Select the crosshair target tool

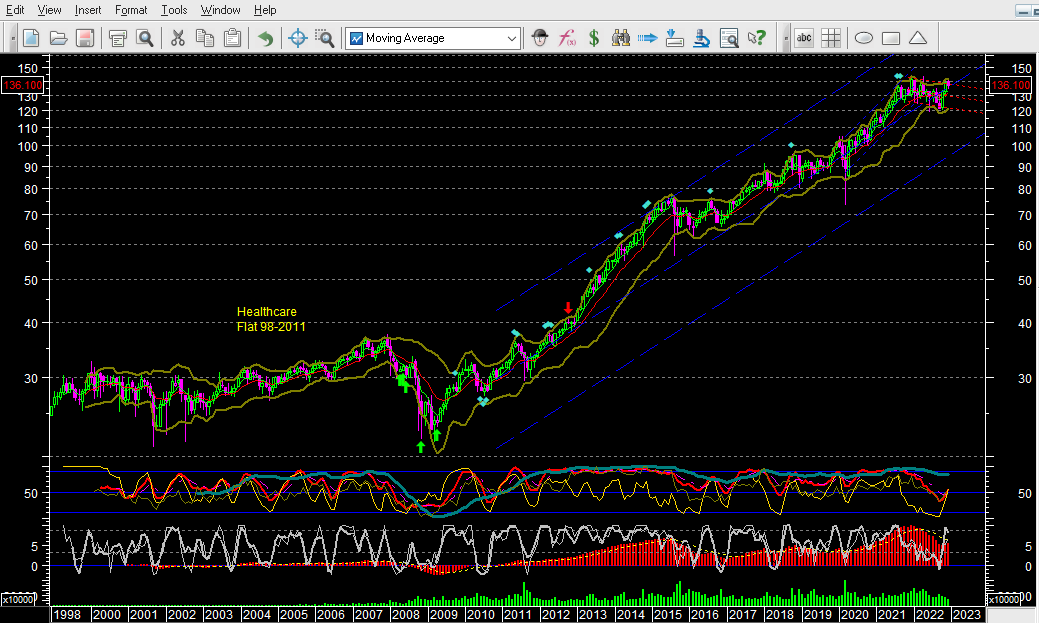pyautogui.click(x=297, y=38)
